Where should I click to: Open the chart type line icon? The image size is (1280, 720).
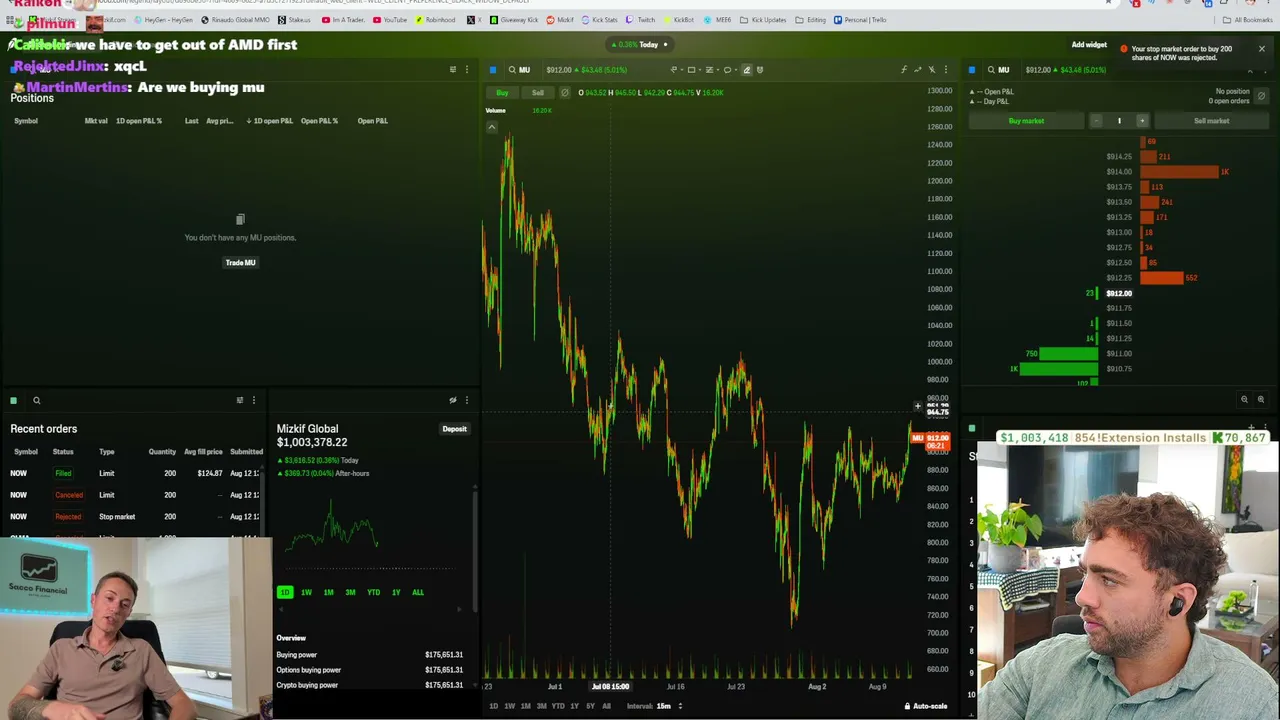(x=917, y=70)
